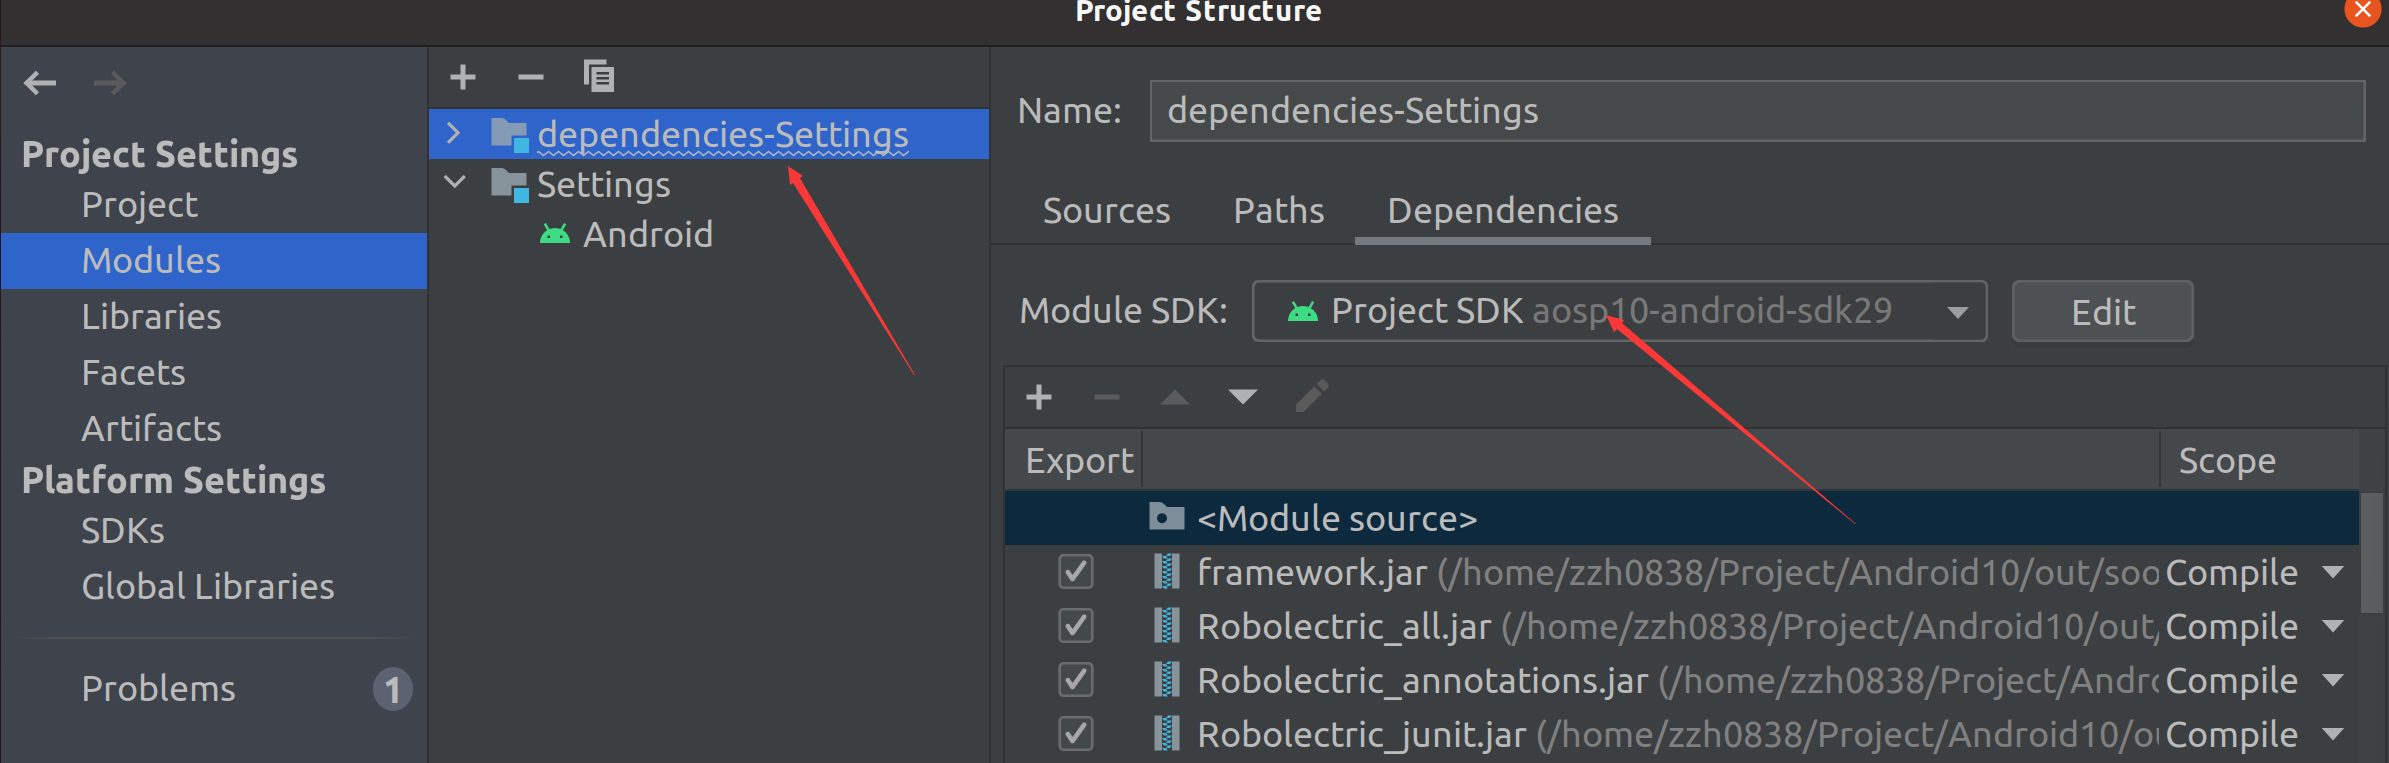This screenshot has height=763, width=2389.
Task: Toggle export checkbox for Robolectric_all.jar
Action: pyautogui.click(x=1076, y=626)
